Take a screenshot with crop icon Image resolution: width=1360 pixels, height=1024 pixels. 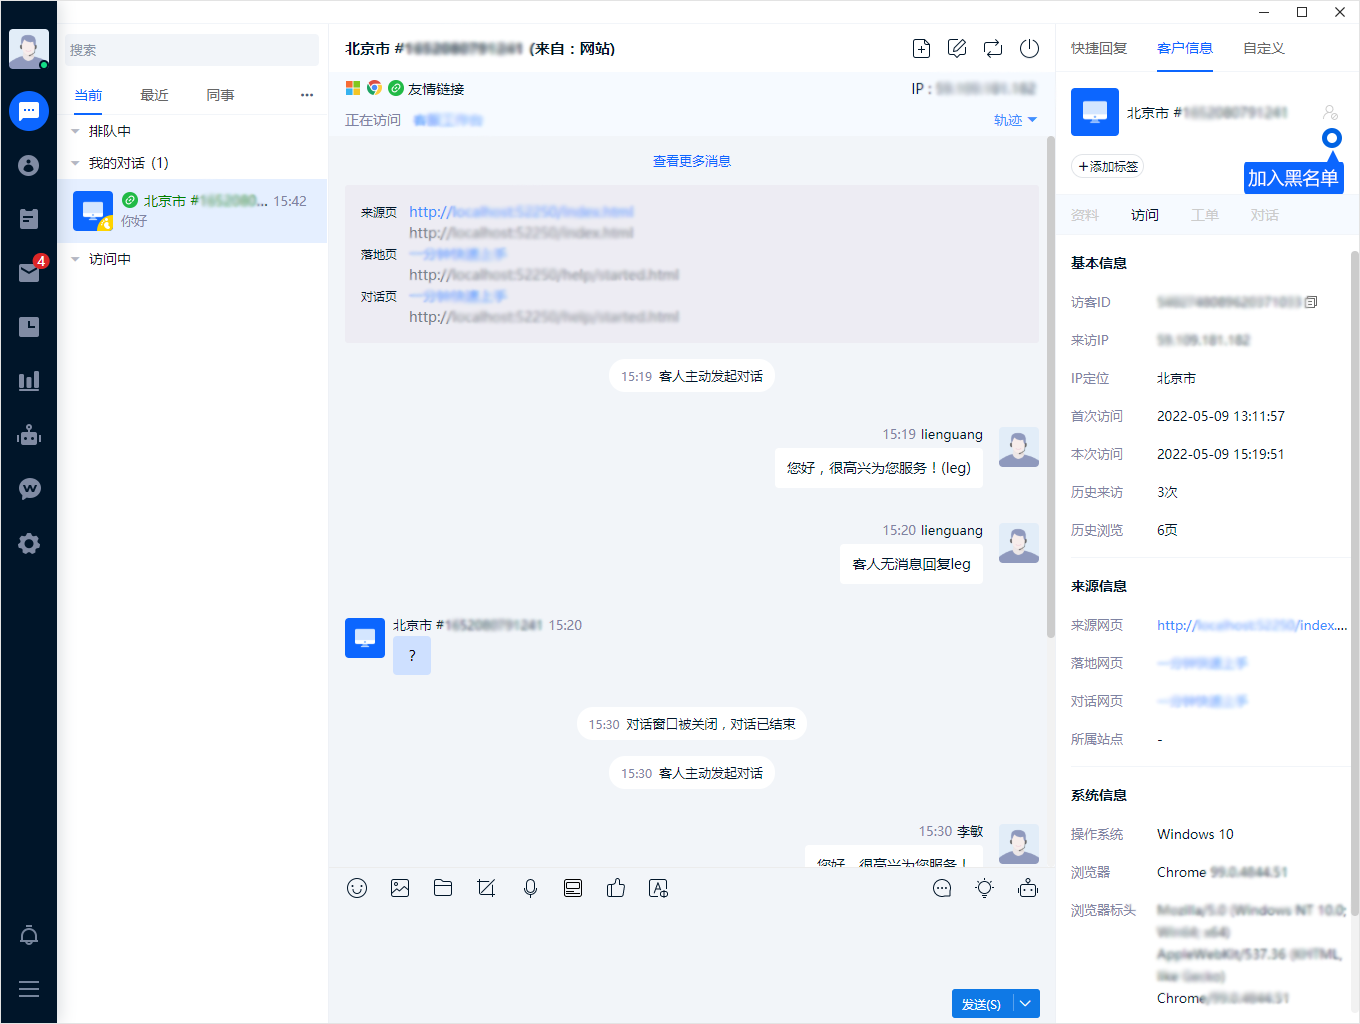coord(487,888)
